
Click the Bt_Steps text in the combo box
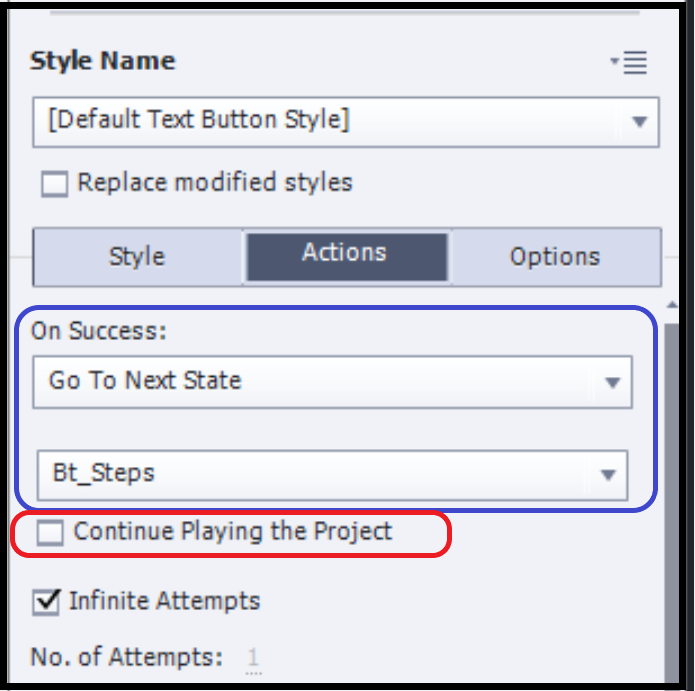coord(101,473)
